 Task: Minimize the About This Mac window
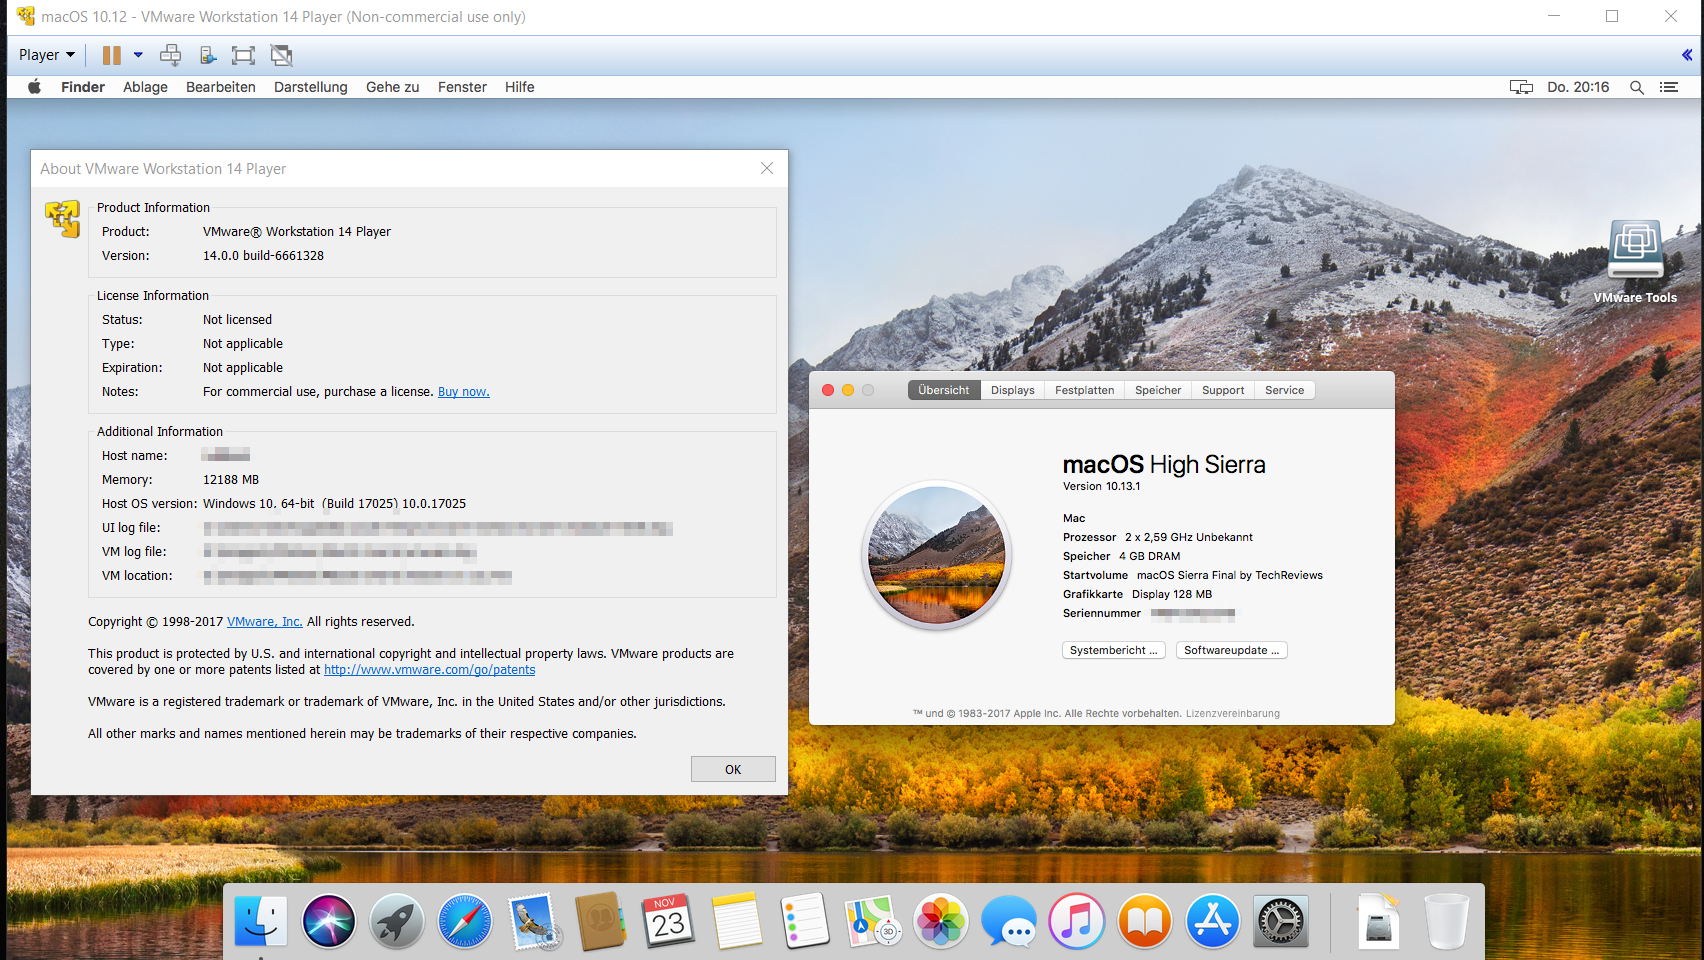848,390
